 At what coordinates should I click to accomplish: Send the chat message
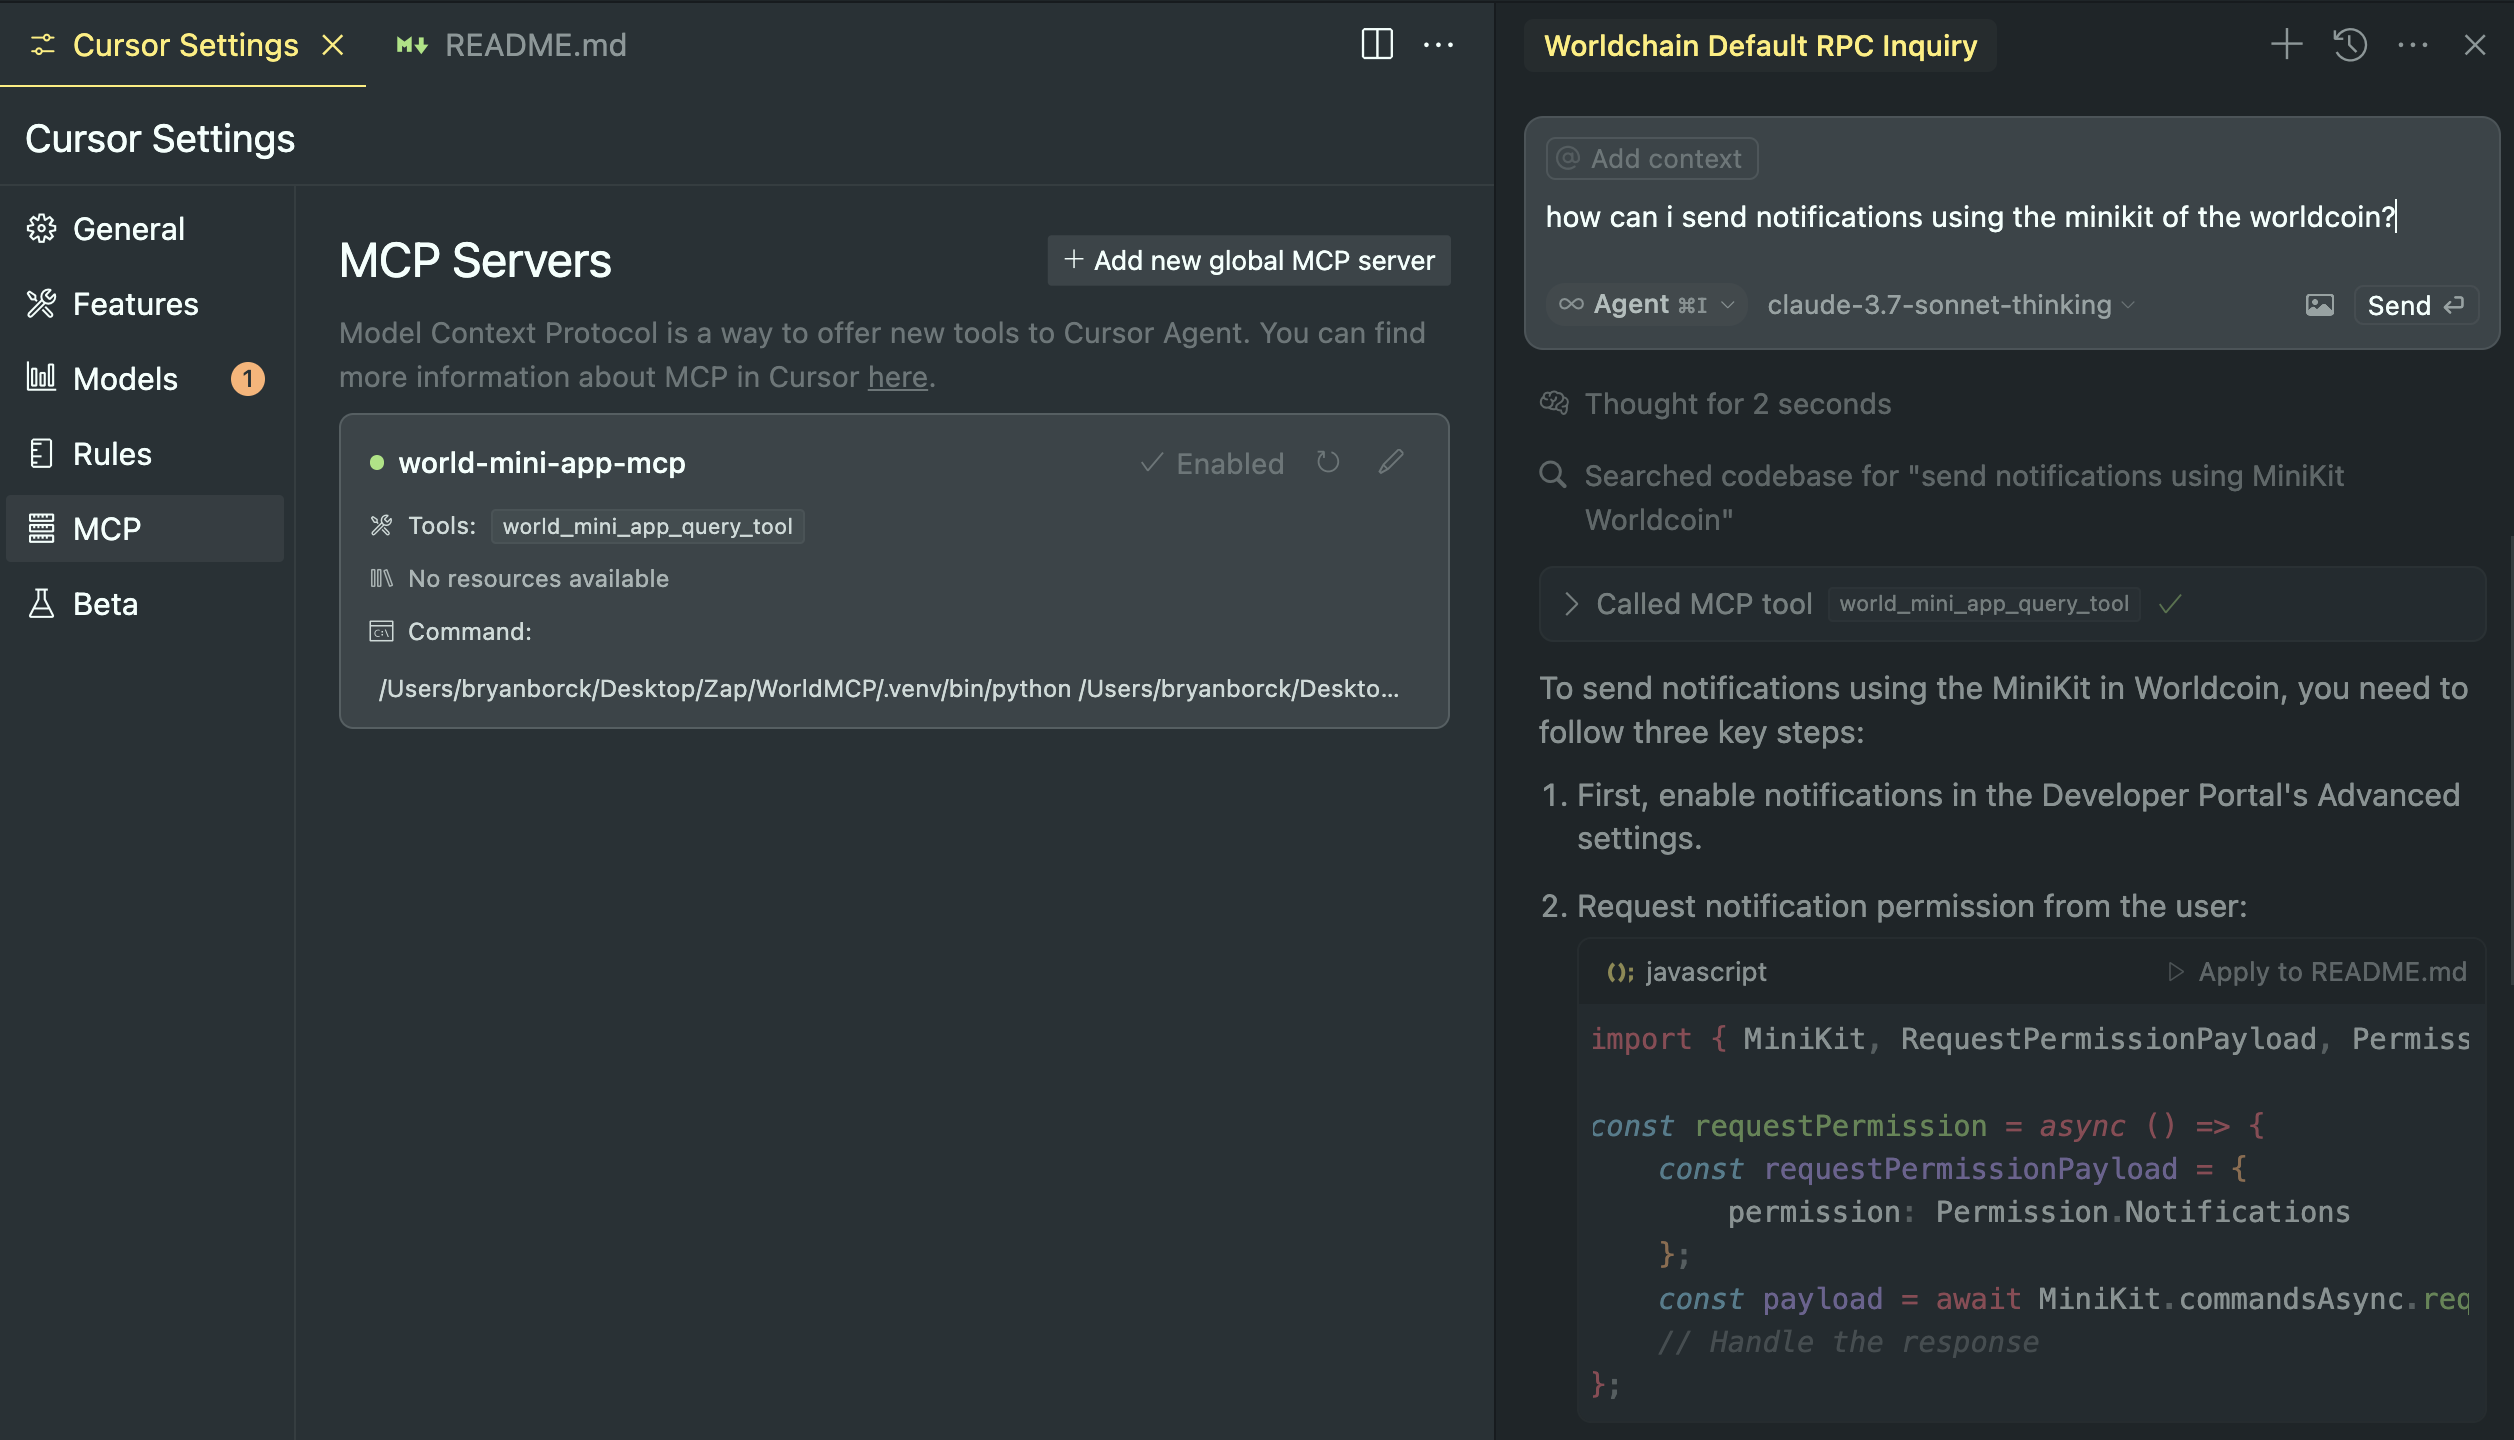pyautogui.click(x=2415, y=305)
